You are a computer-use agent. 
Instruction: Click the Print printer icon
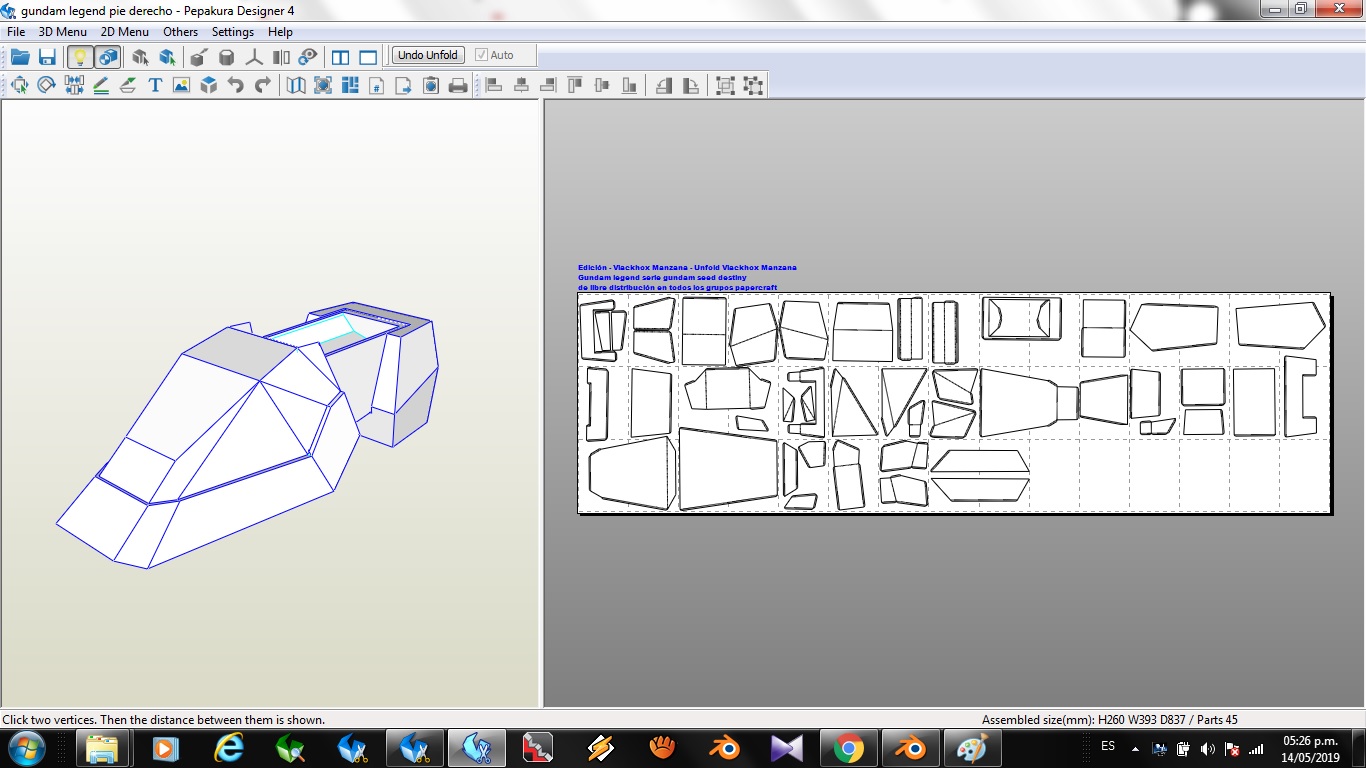coord(458,85)
